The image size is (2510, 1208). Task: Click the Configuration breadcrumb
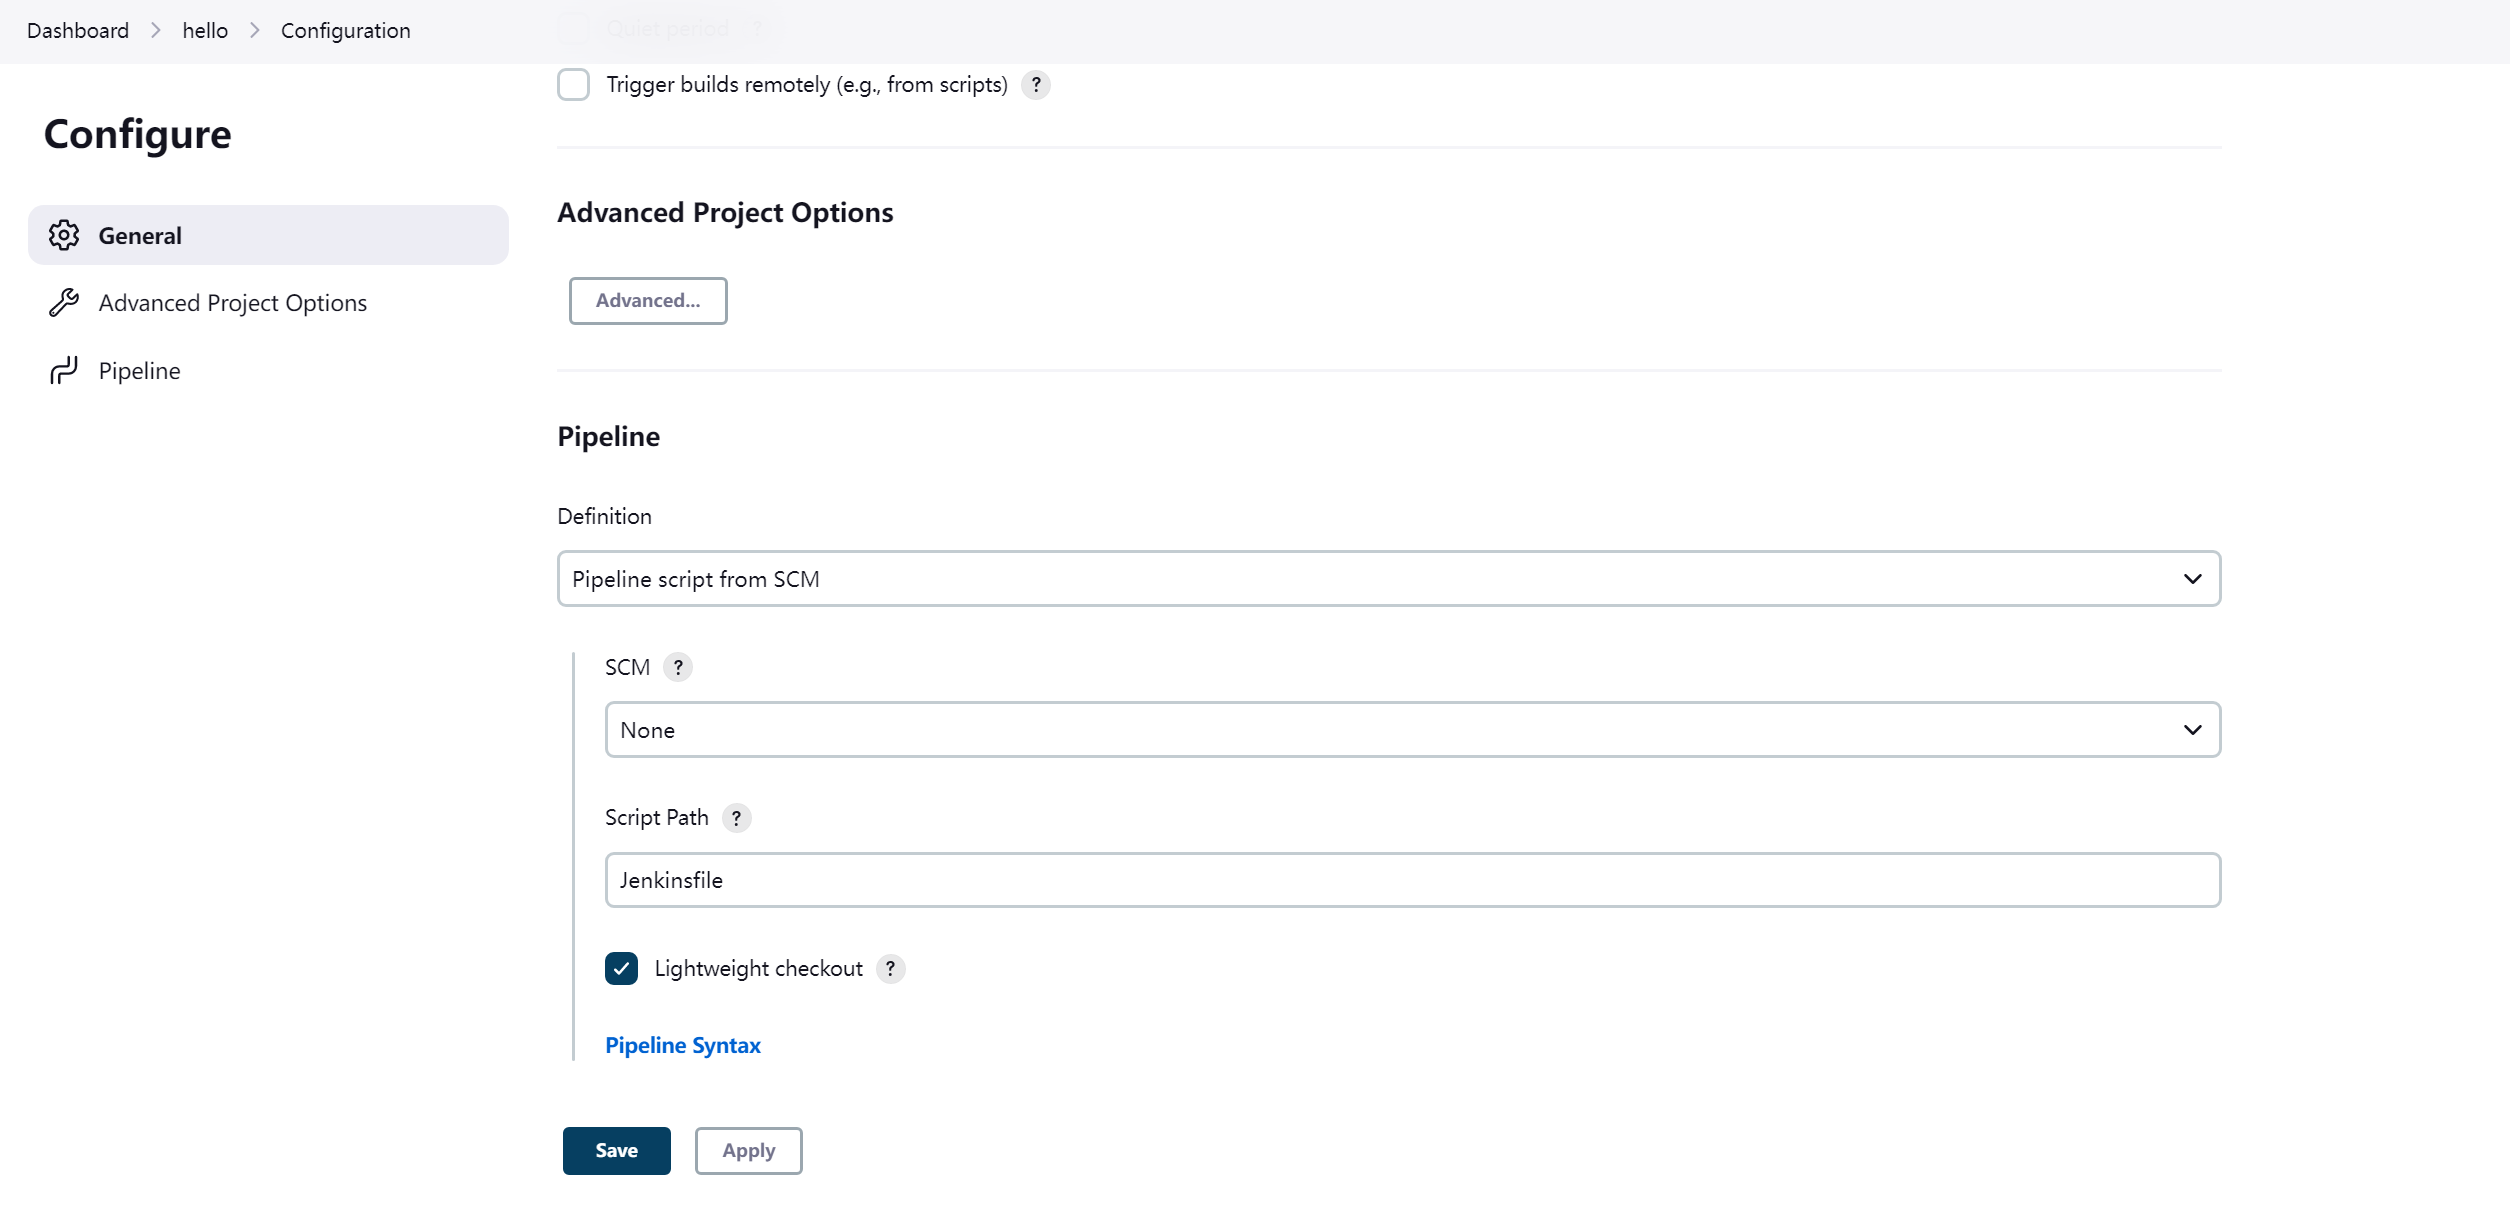click(x=346, y=31)
